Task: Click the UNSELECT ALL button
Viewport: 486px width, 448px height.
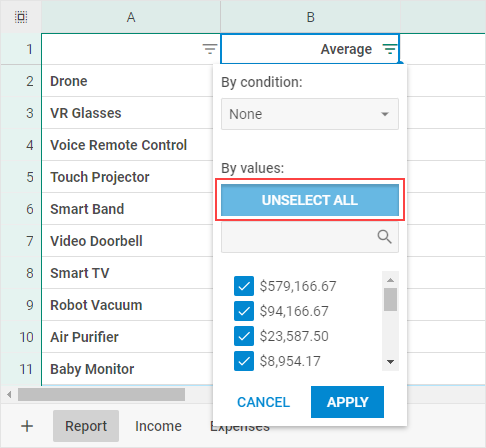Action: [310, 200]
